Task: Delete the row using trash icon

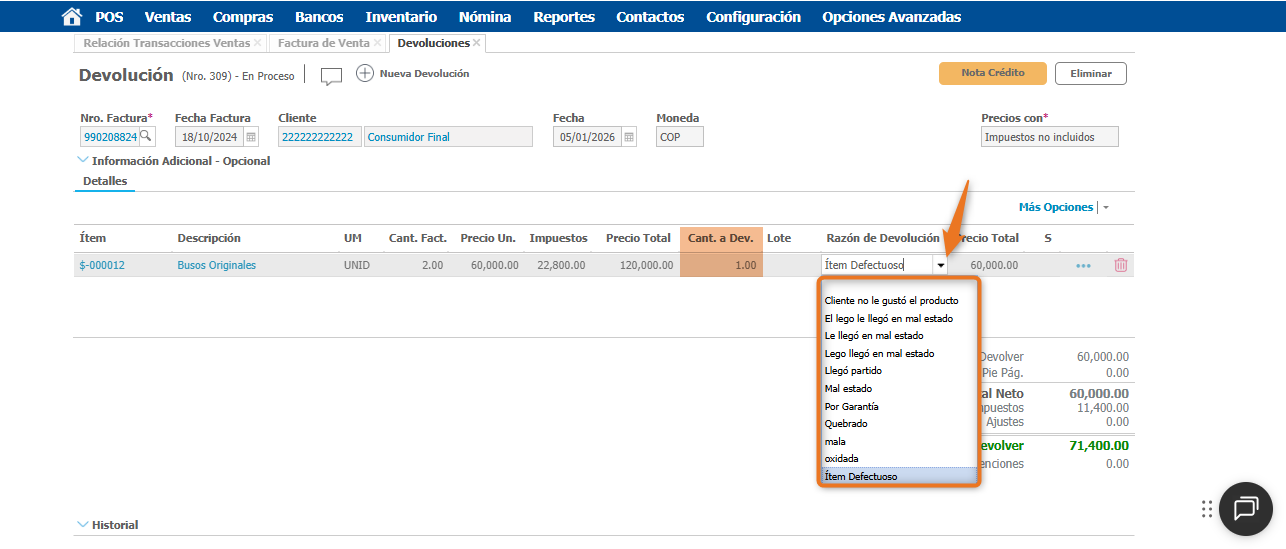Action: [1121, 265]
